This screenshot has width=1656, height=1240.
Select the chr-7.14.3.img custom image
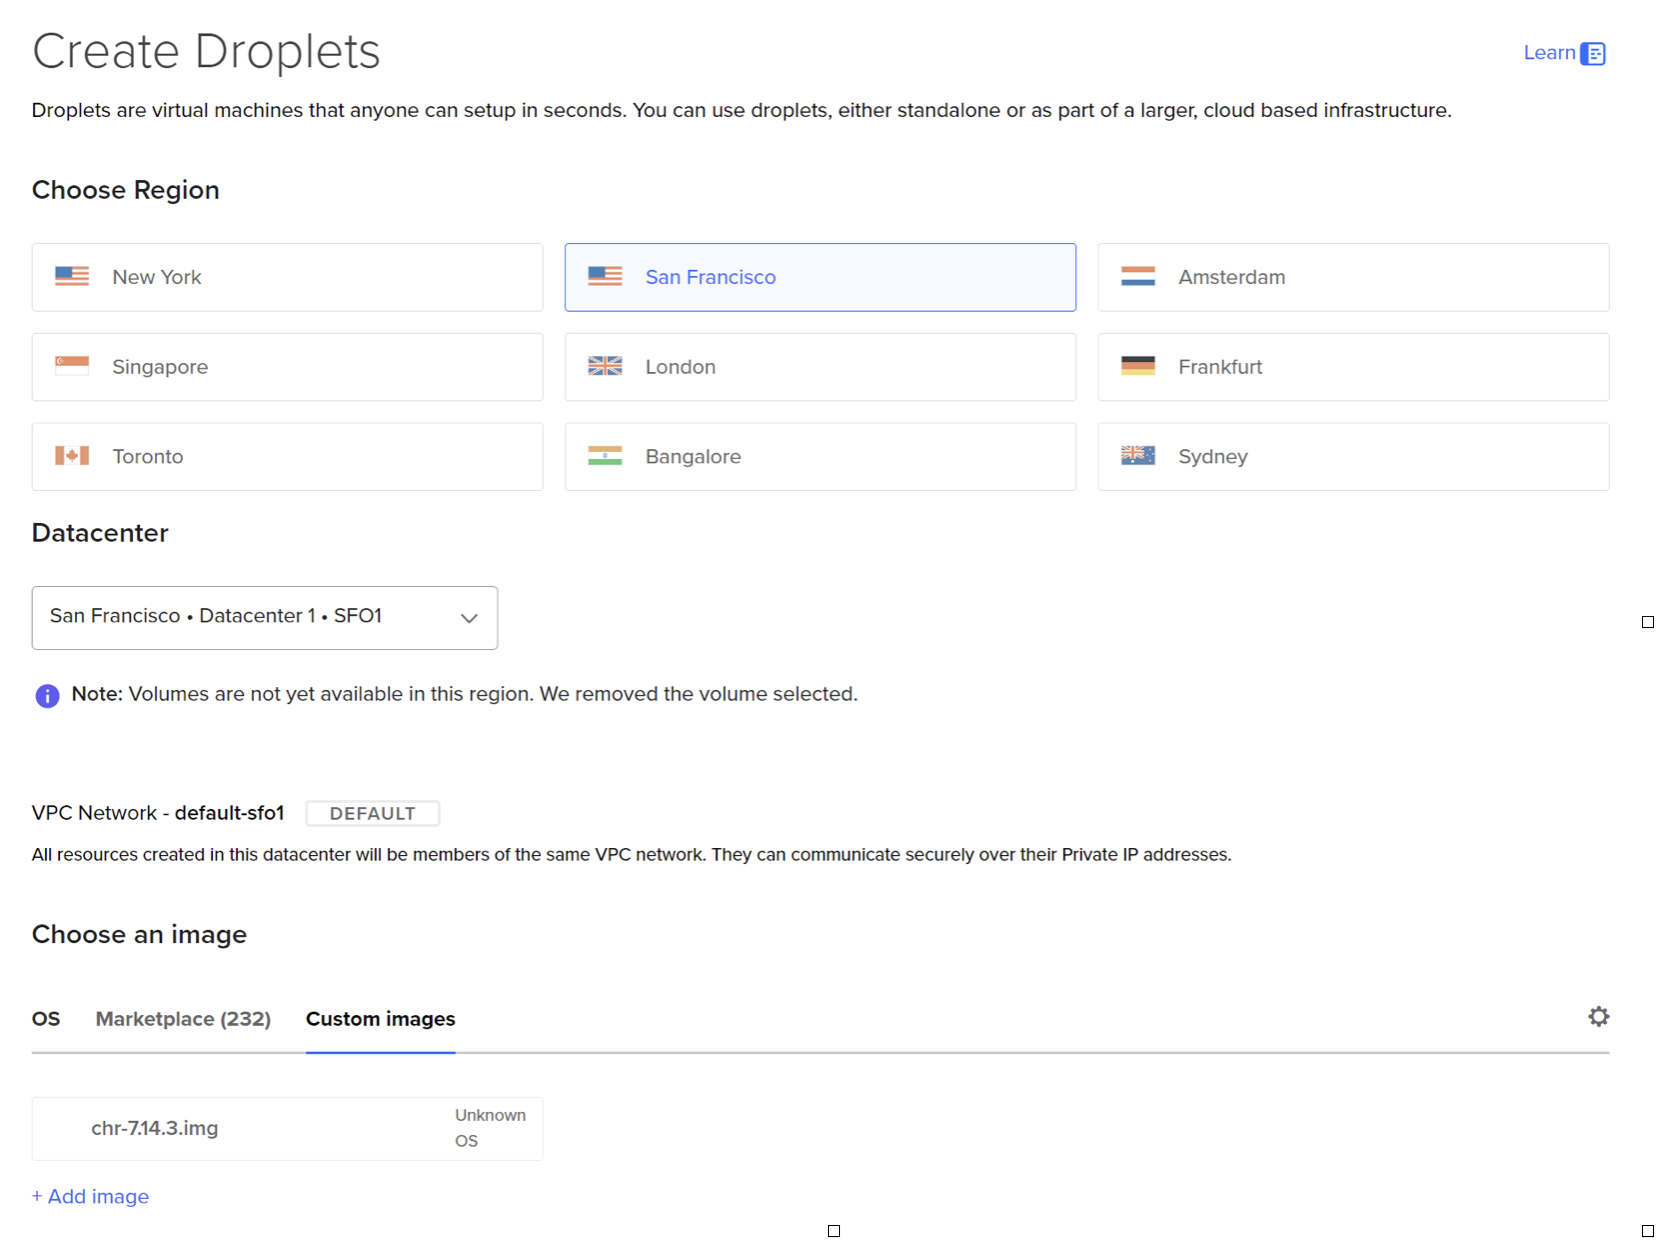(x=287, y=1128)
